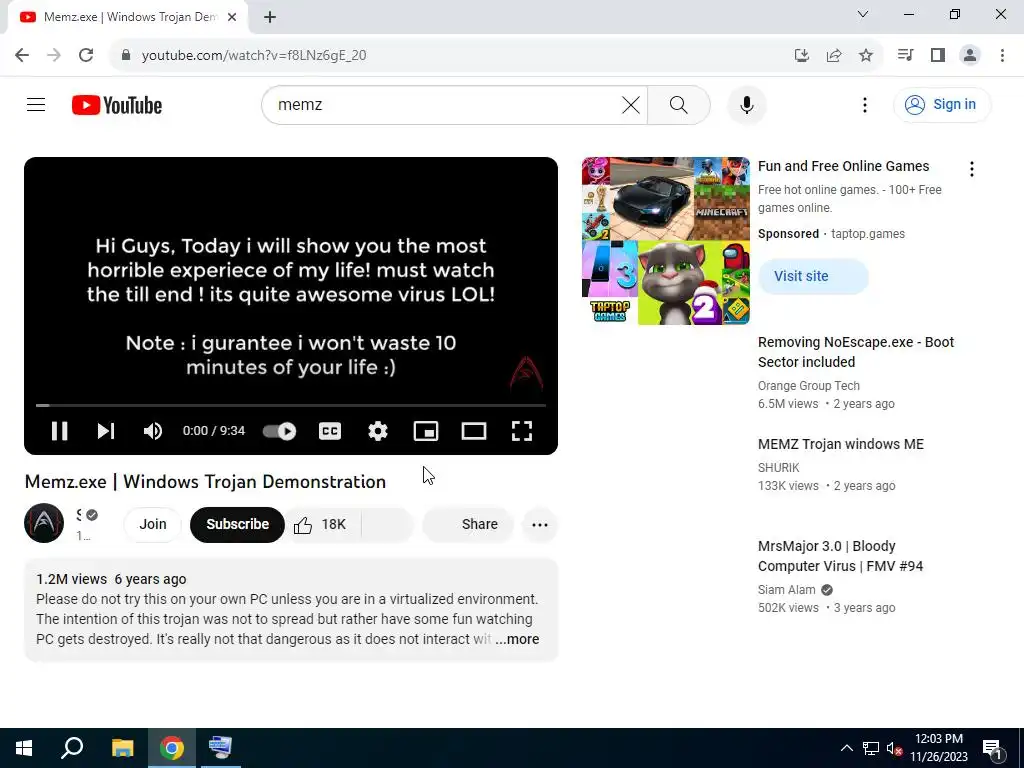This screenshot has width=1024, height=768.
Task: Open the TapTop Games ad thumbnail
Action: (x=665, y=241)
